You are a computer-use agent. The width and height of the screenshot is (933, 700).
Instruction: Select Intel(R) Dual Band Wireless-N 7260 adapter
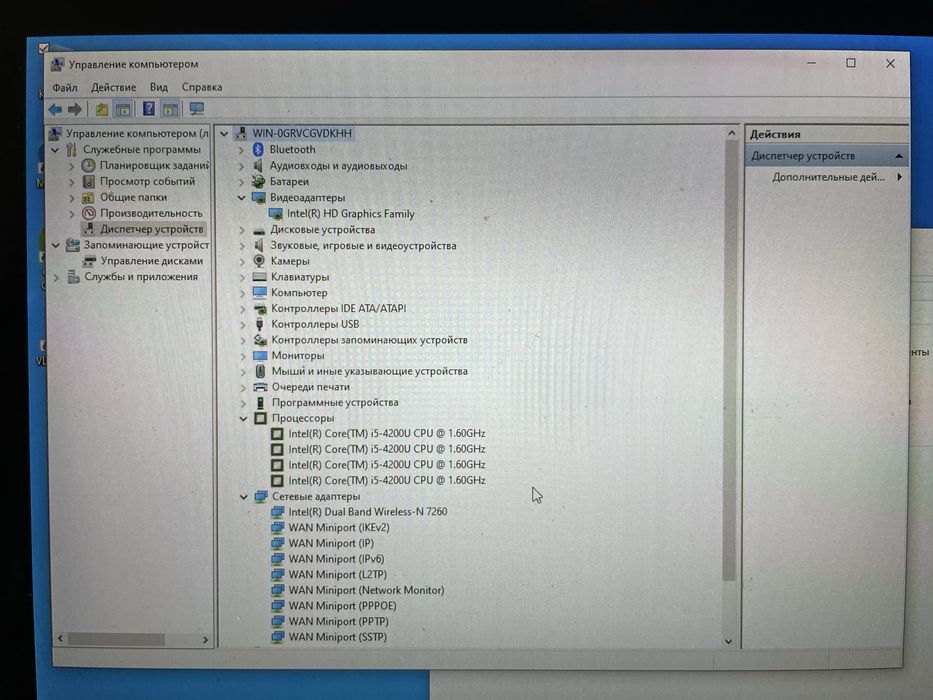[x=368, y=512]
